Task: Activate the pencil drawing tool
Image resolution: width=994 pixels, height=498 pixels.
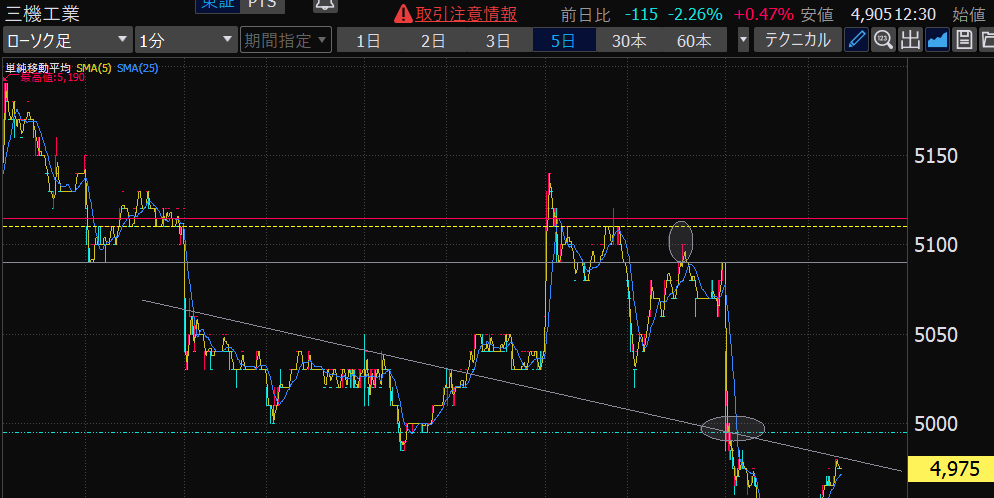Action: (857, 40)
